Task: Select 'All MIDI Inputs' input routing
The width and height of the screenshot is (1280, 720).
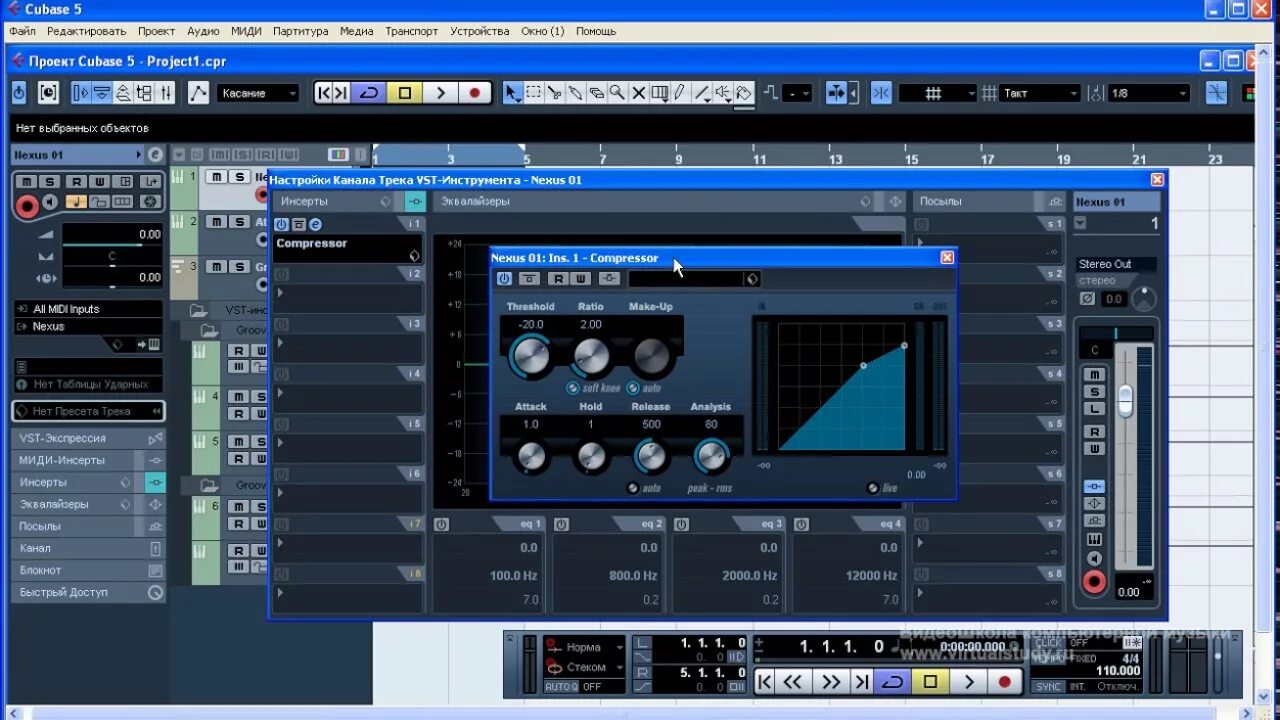Action: 88,309
